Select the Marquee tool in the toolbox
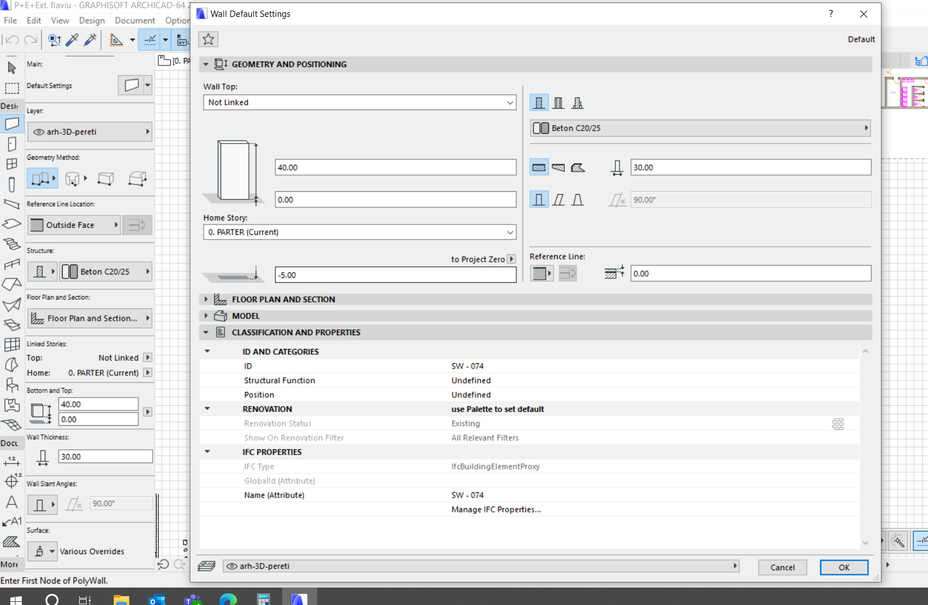928x605 pixels. pyautogui.click(x=11, y=88)
